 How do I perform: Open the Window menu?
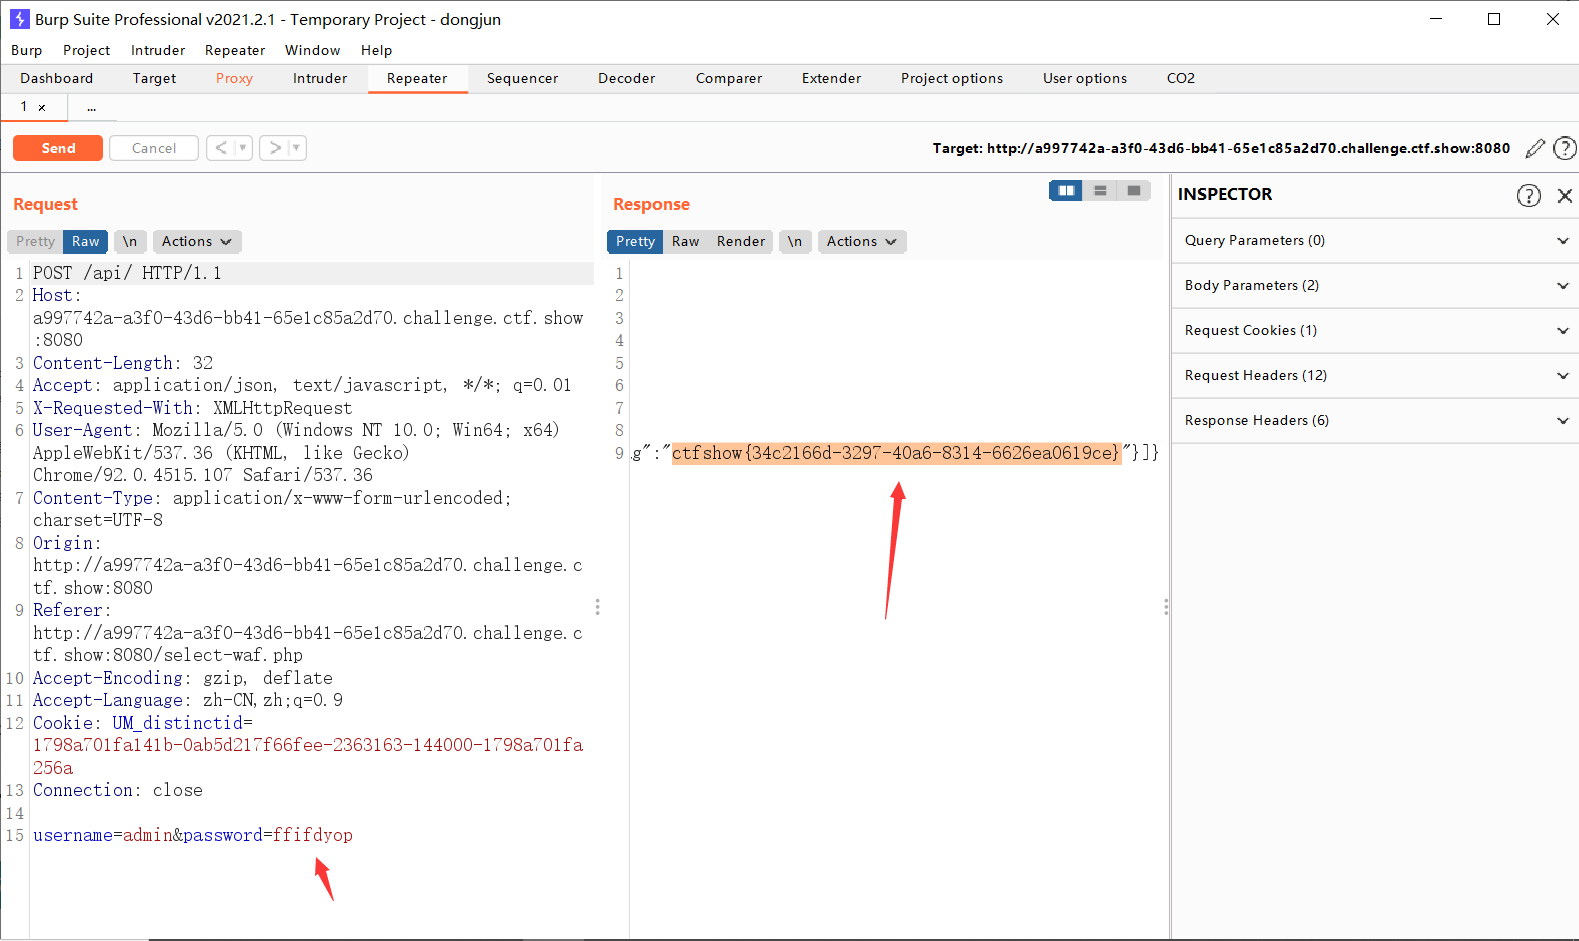coord(312,50)
